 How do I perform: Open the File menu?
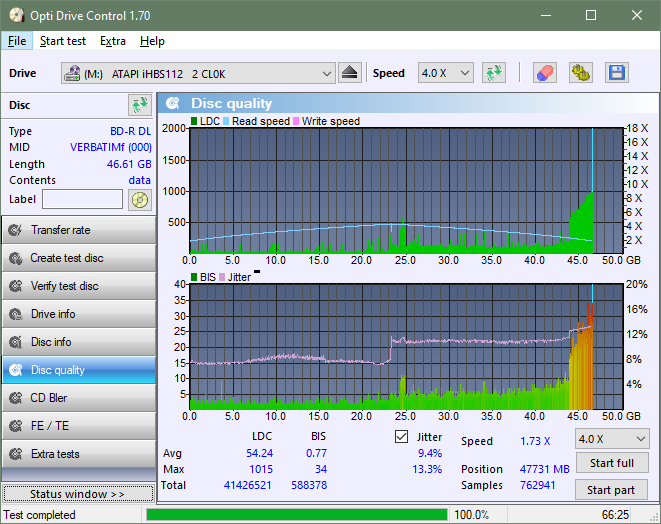(17, 41)
